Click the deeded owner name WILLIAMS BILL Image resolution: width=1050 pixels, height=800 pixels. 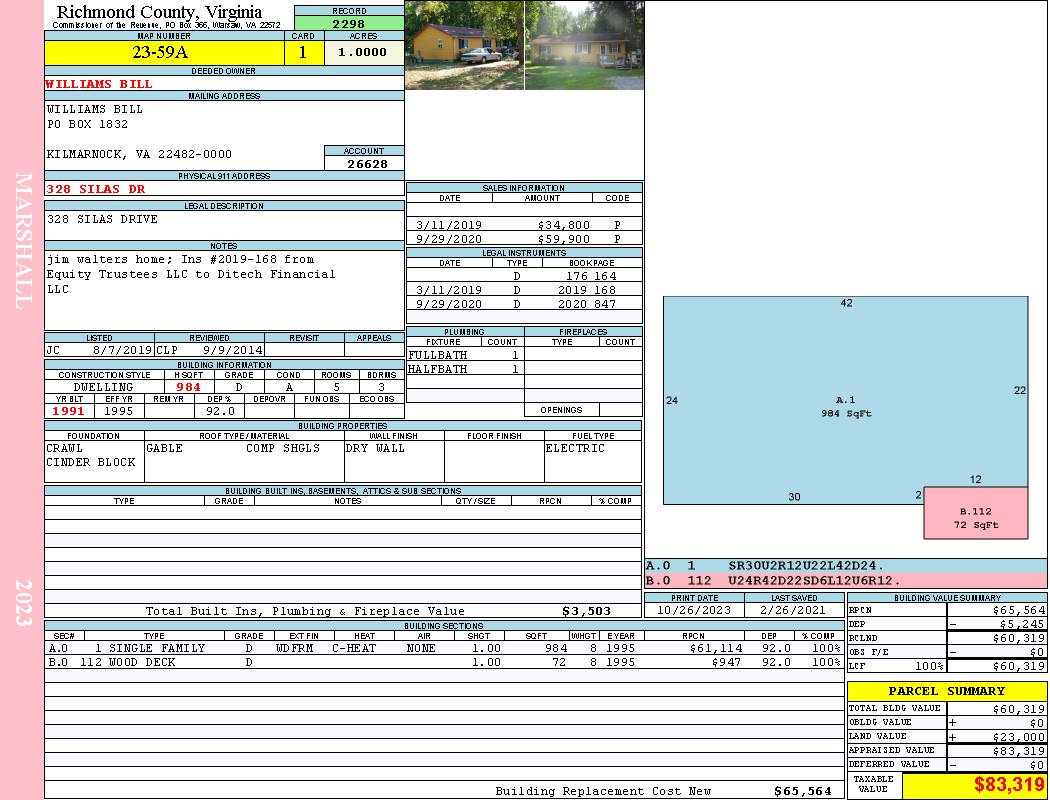[x=99, y=84]
